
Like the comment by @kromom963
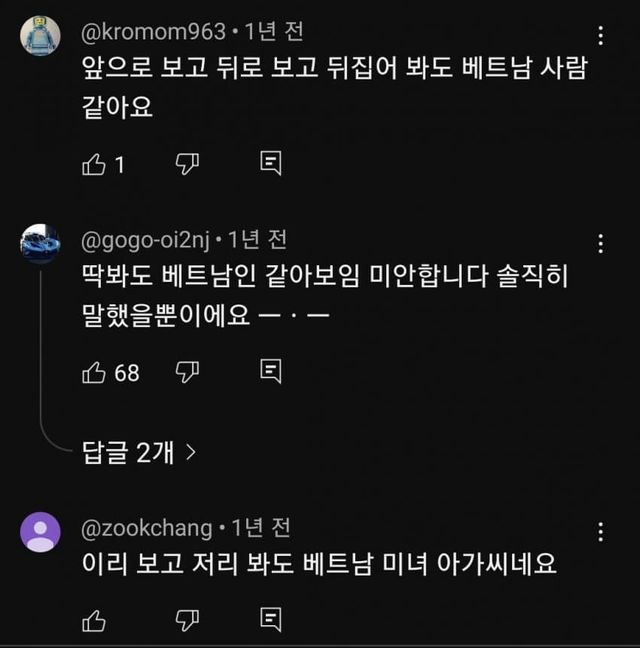point(94,164)
